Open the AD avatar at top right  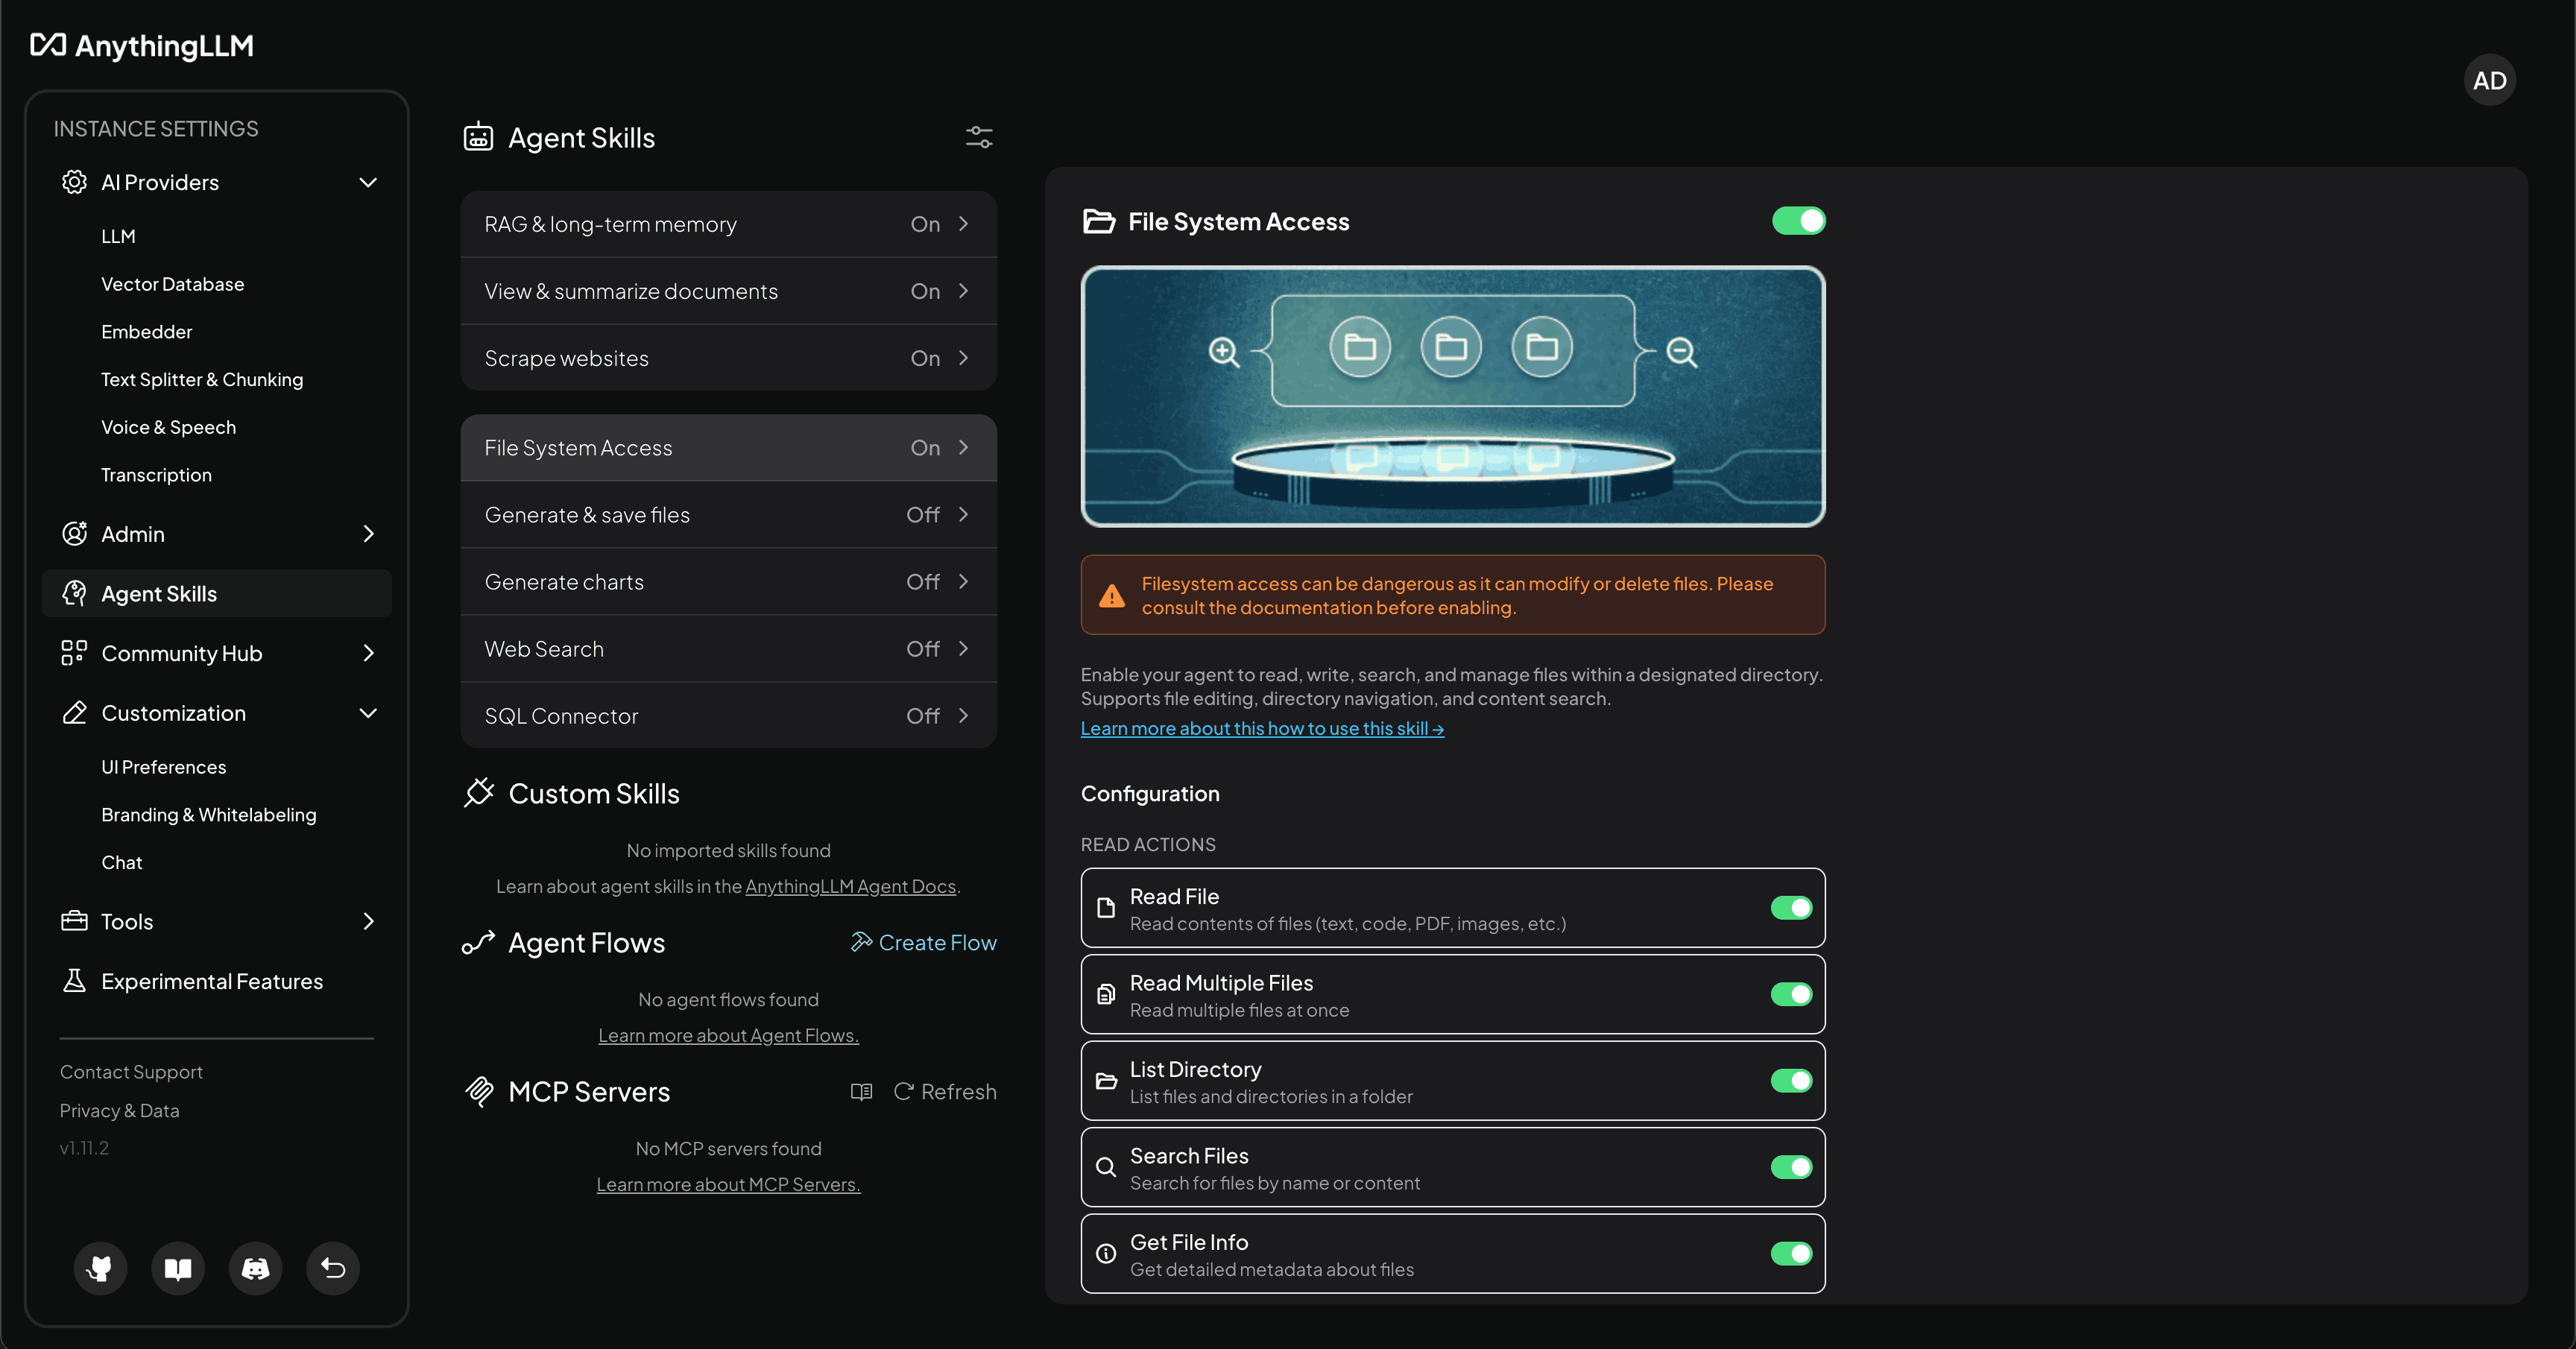[x=2490, y=80]
